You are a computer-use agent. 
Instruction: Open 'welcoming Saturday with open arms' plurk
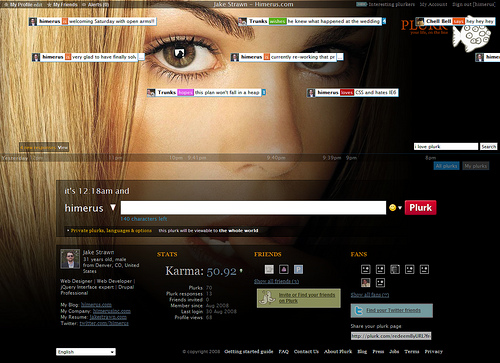[112, 21]
